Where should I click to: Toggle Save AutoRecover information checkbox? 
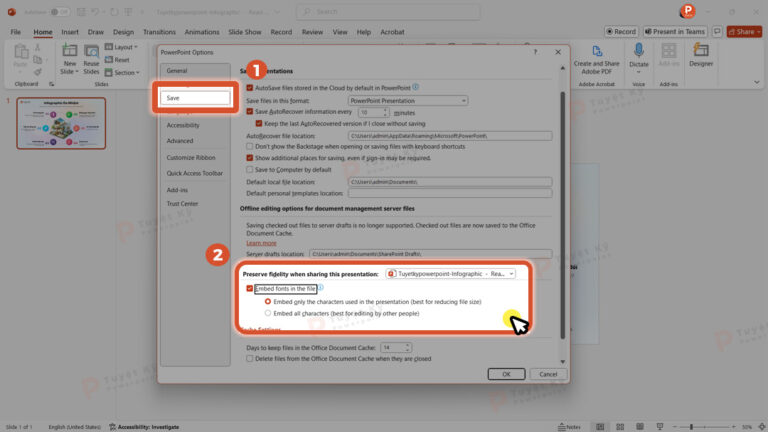[250, 112]
